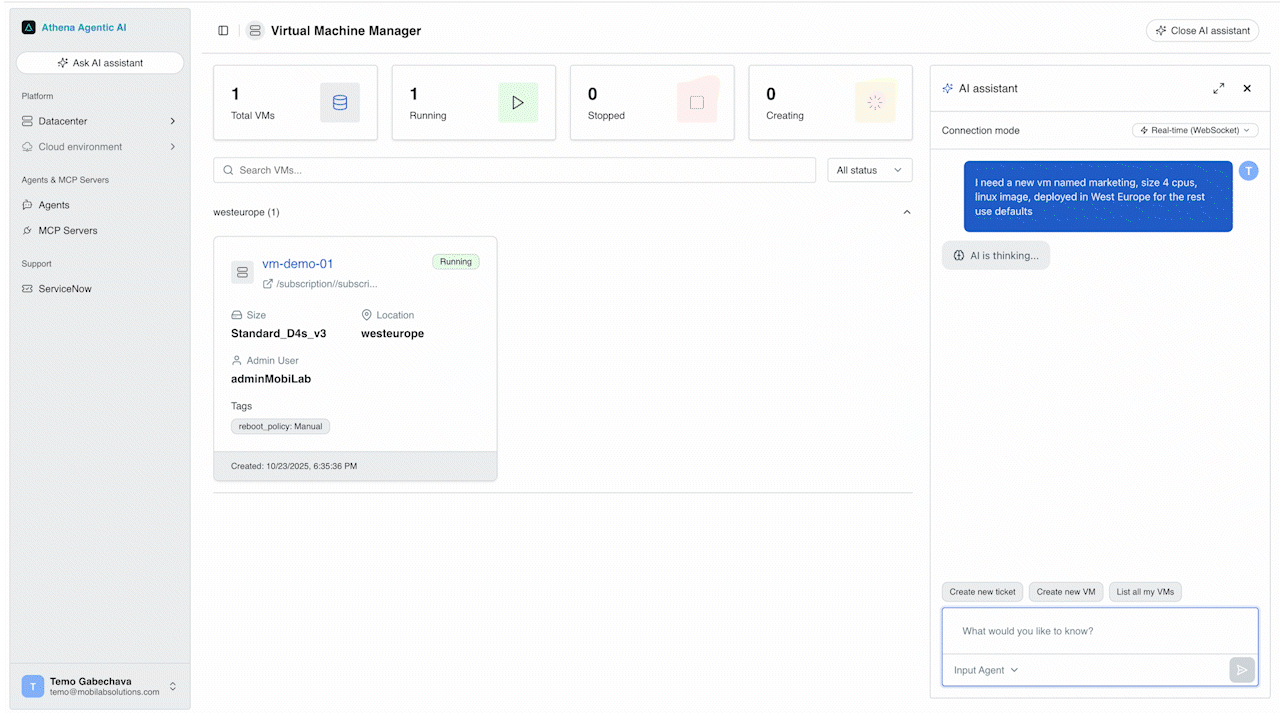Click the westeurope (1) group heading
1280x720 pixels.
point(246,212)
